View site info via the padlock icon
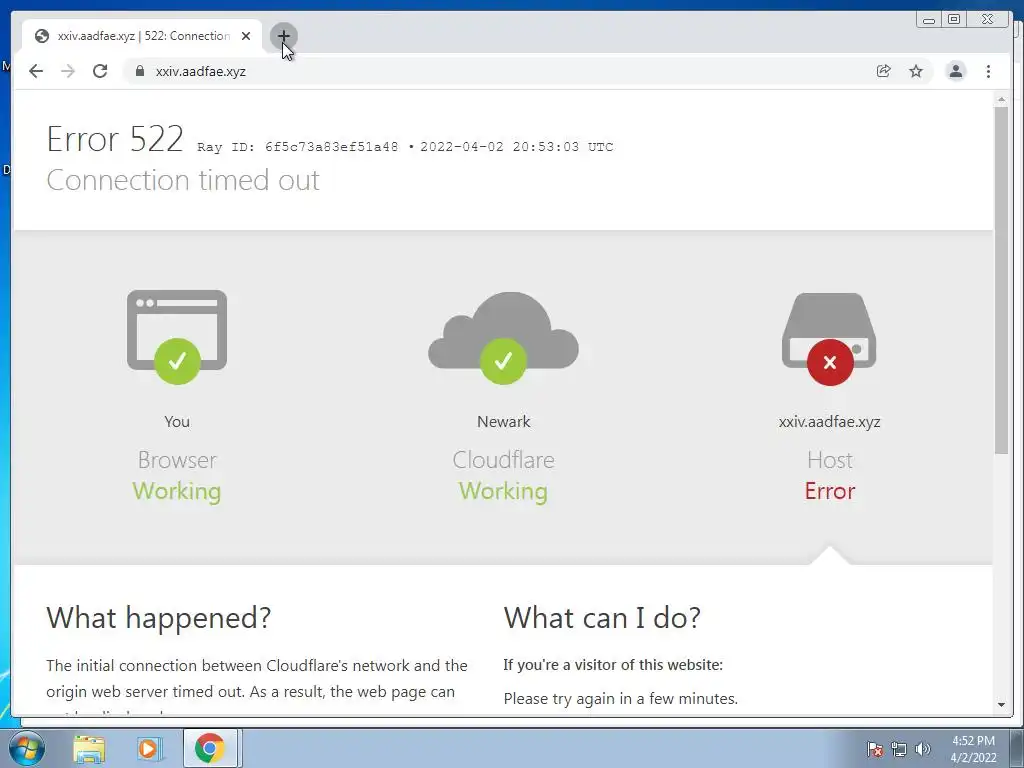 click(x=139, y=71)
